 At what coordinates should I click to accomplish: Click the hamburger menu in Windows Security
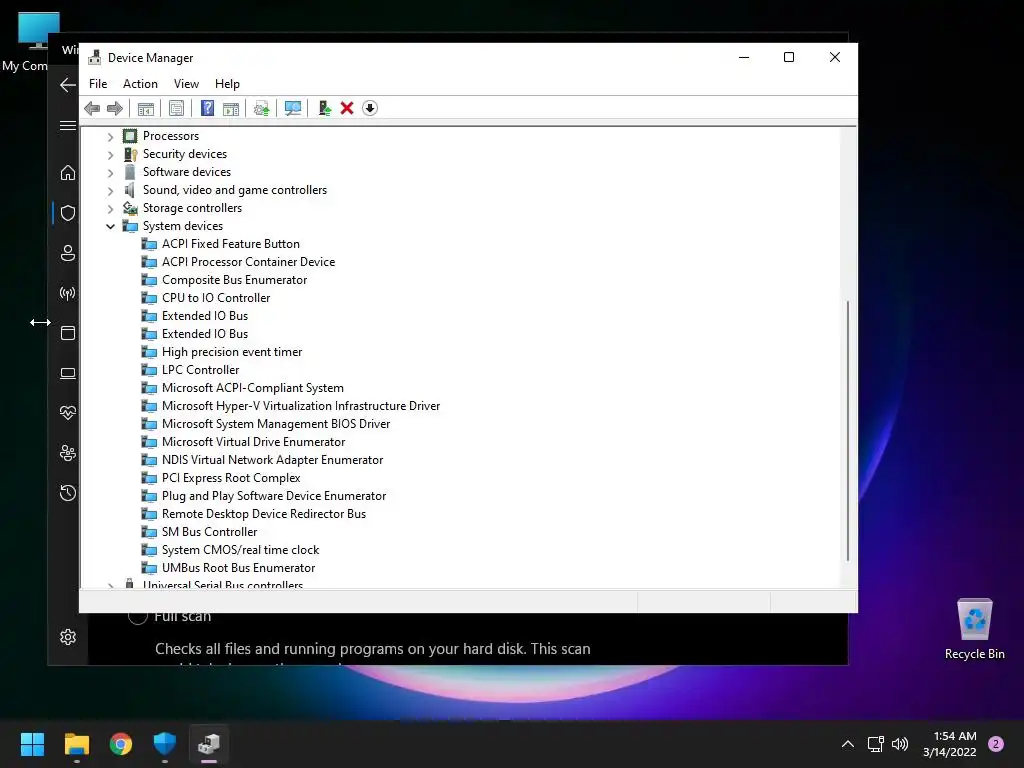(68, 125)
